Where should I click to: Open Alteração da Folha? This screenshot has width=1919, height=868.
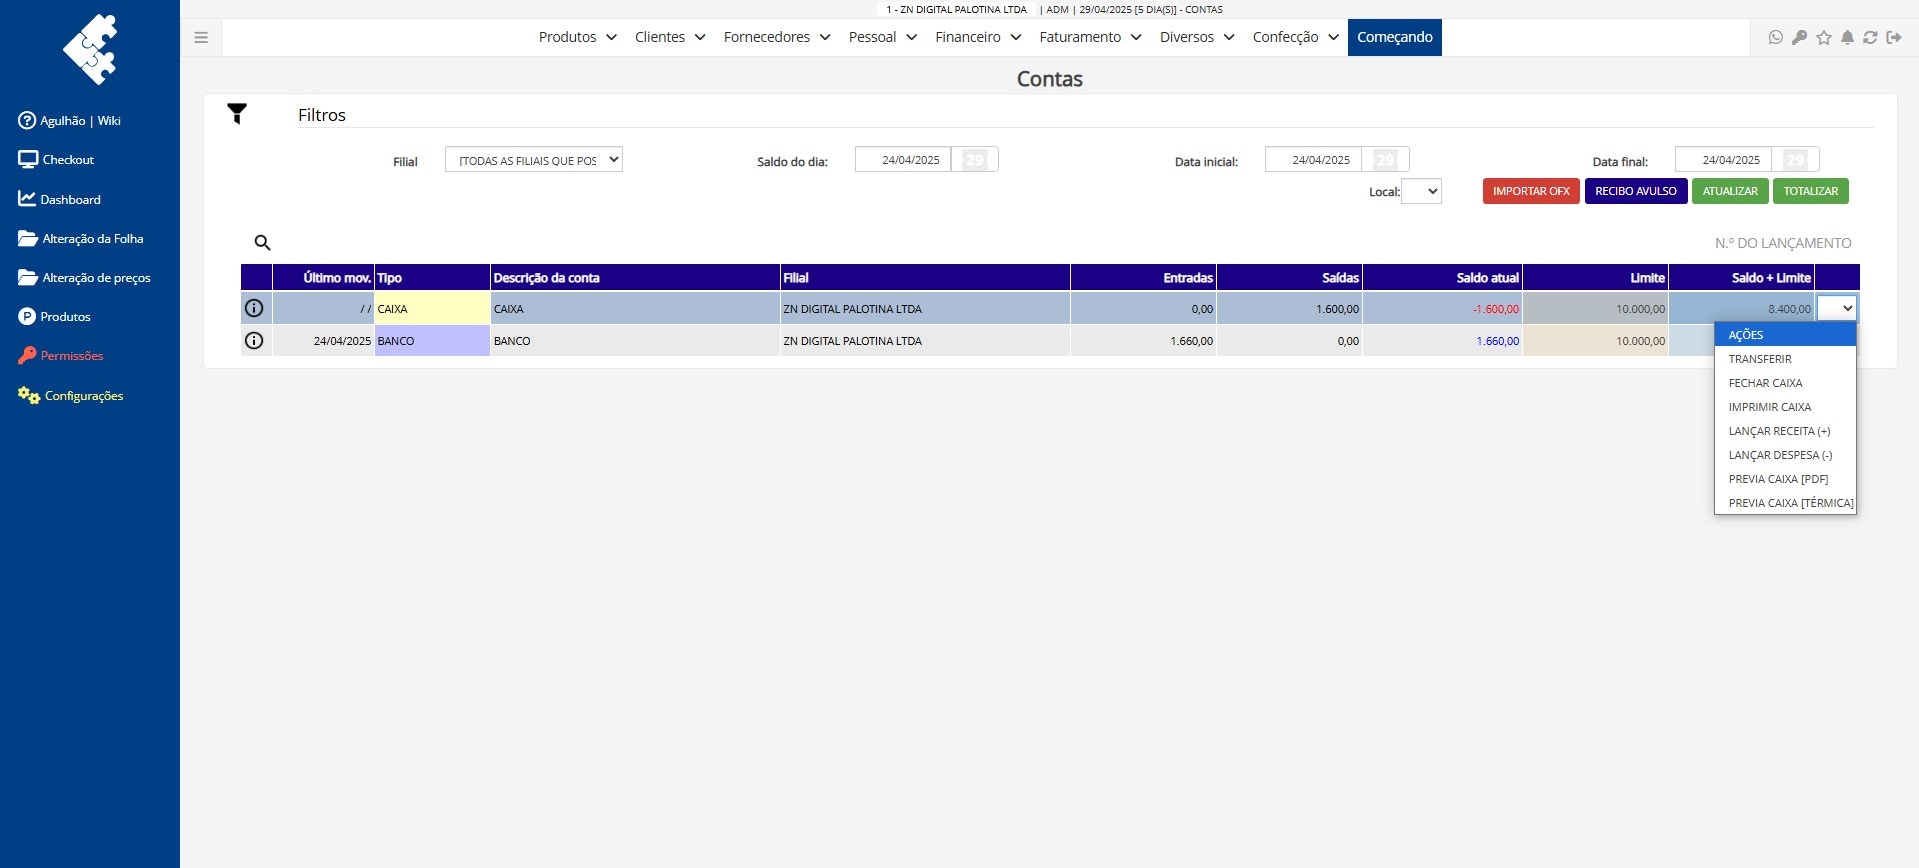point(81,238)
